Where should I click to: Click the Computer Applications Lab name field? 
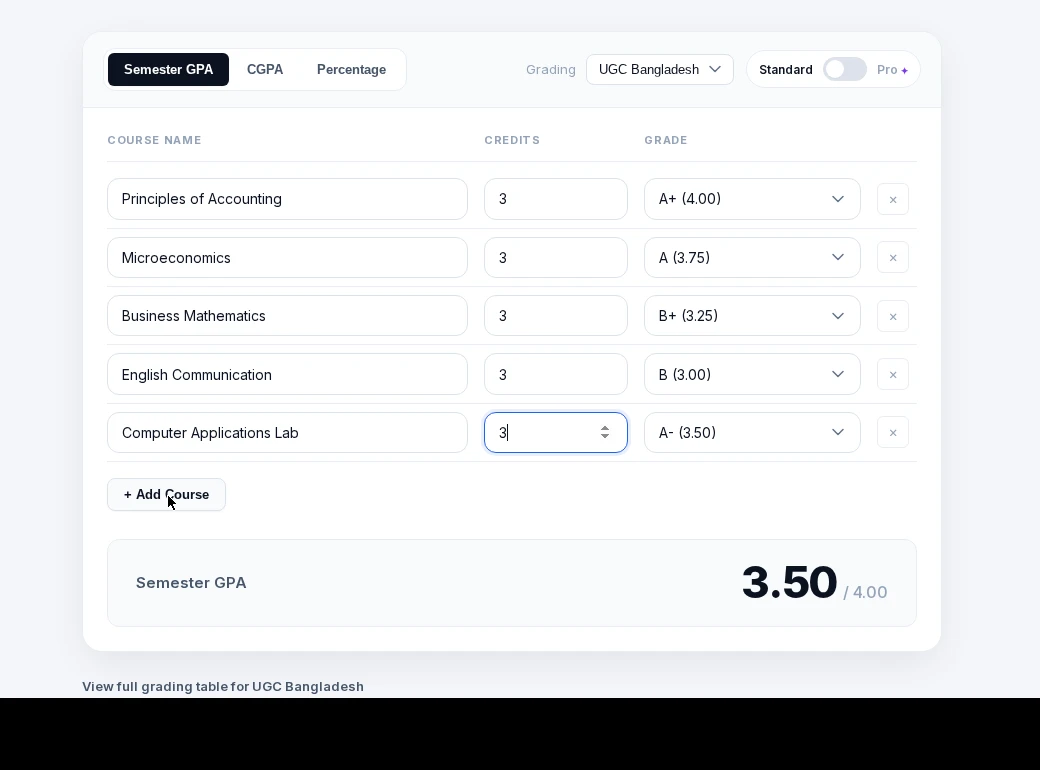click(x=287, y=432)
